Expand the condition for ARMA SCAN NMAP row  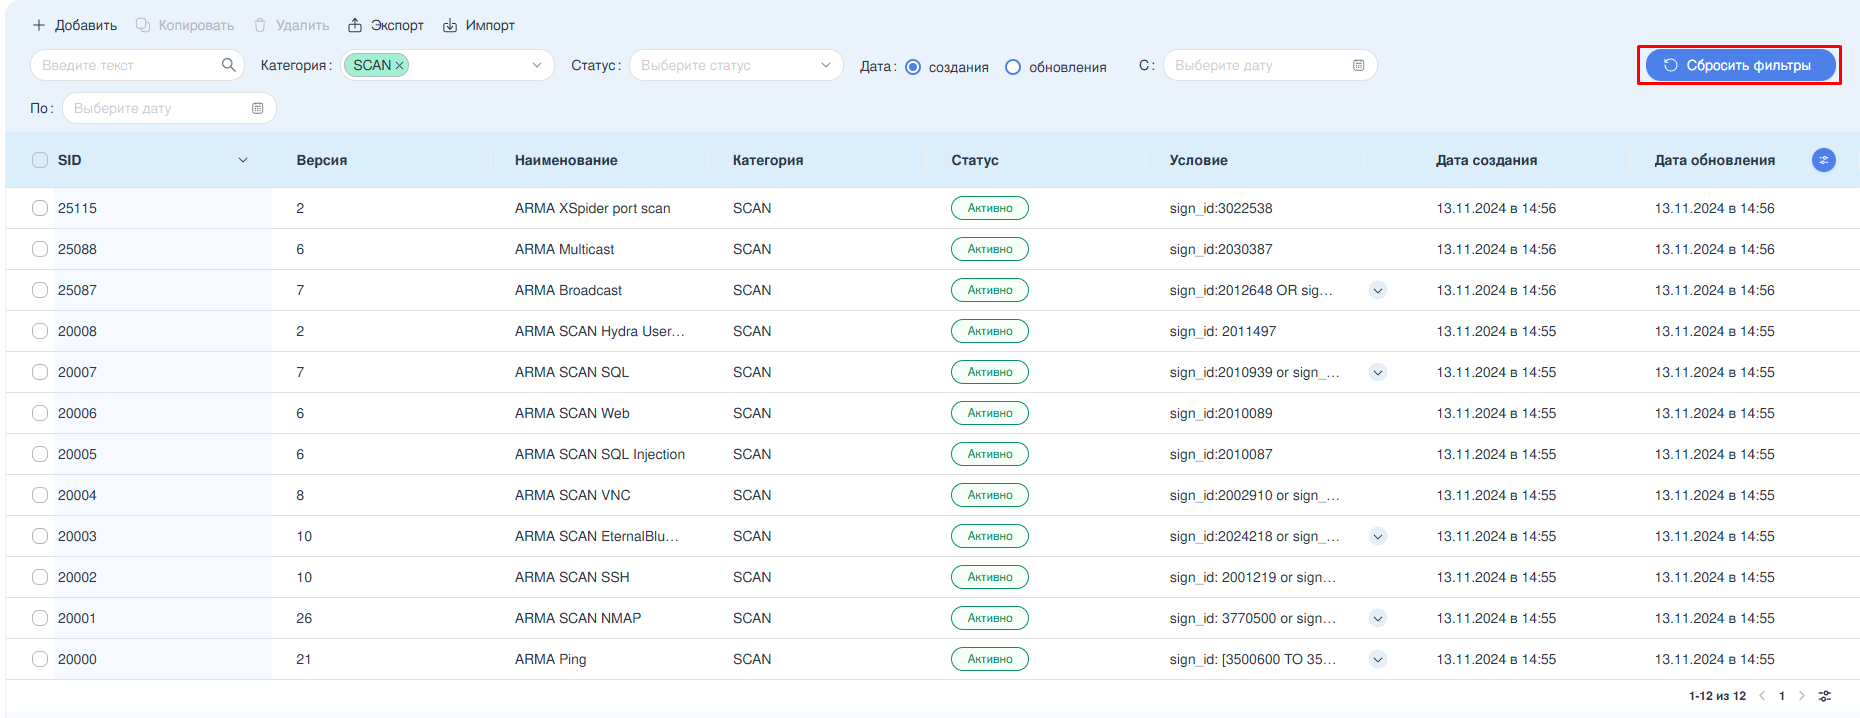(1378, 618)
